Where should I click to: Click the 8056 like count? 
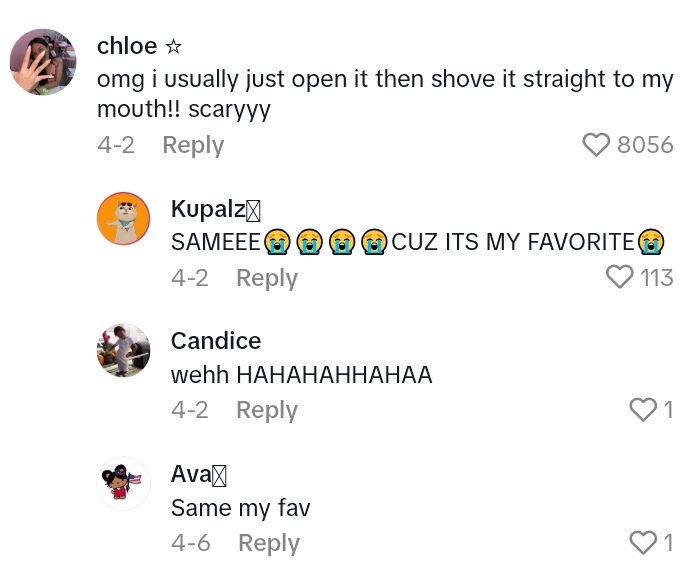pyautogui.click(x=645, y=145)
